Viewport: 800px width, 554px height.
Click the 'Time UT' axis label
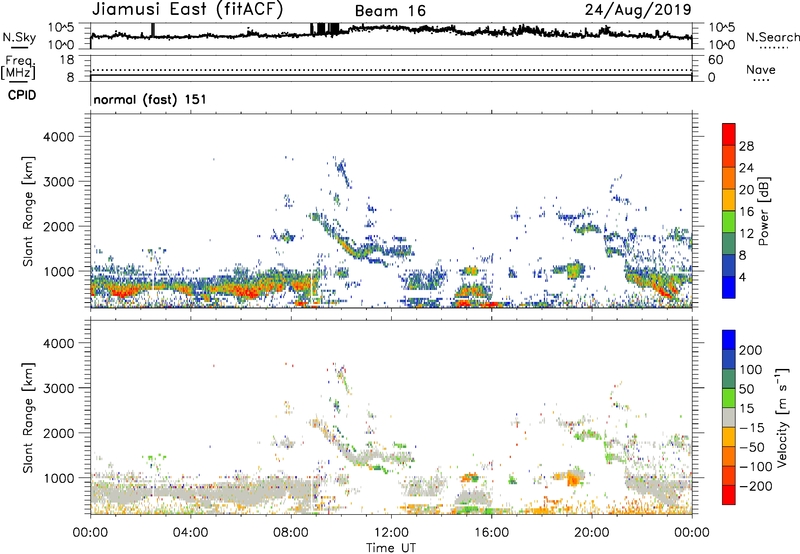391,548
